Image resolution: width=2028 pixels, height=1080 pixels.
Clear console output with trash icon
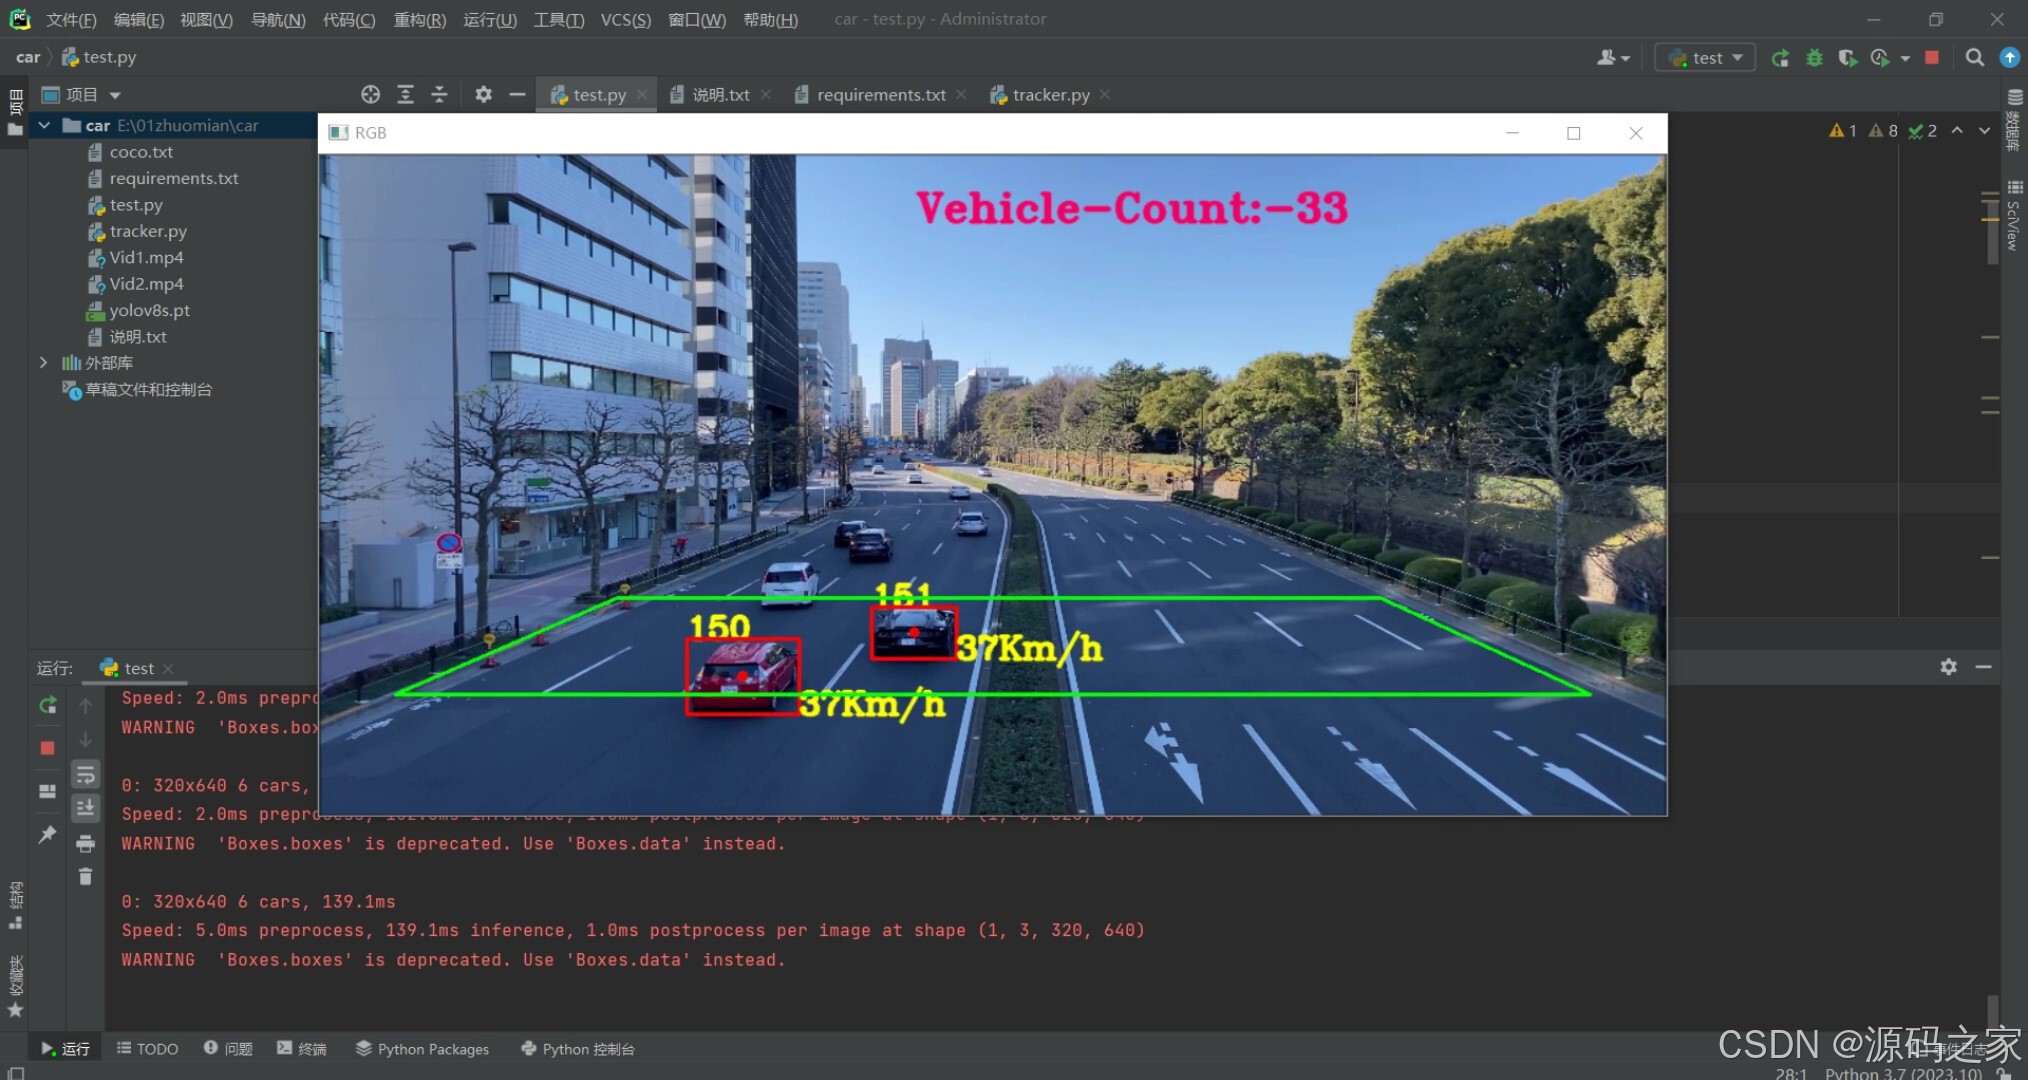(85, 876)
